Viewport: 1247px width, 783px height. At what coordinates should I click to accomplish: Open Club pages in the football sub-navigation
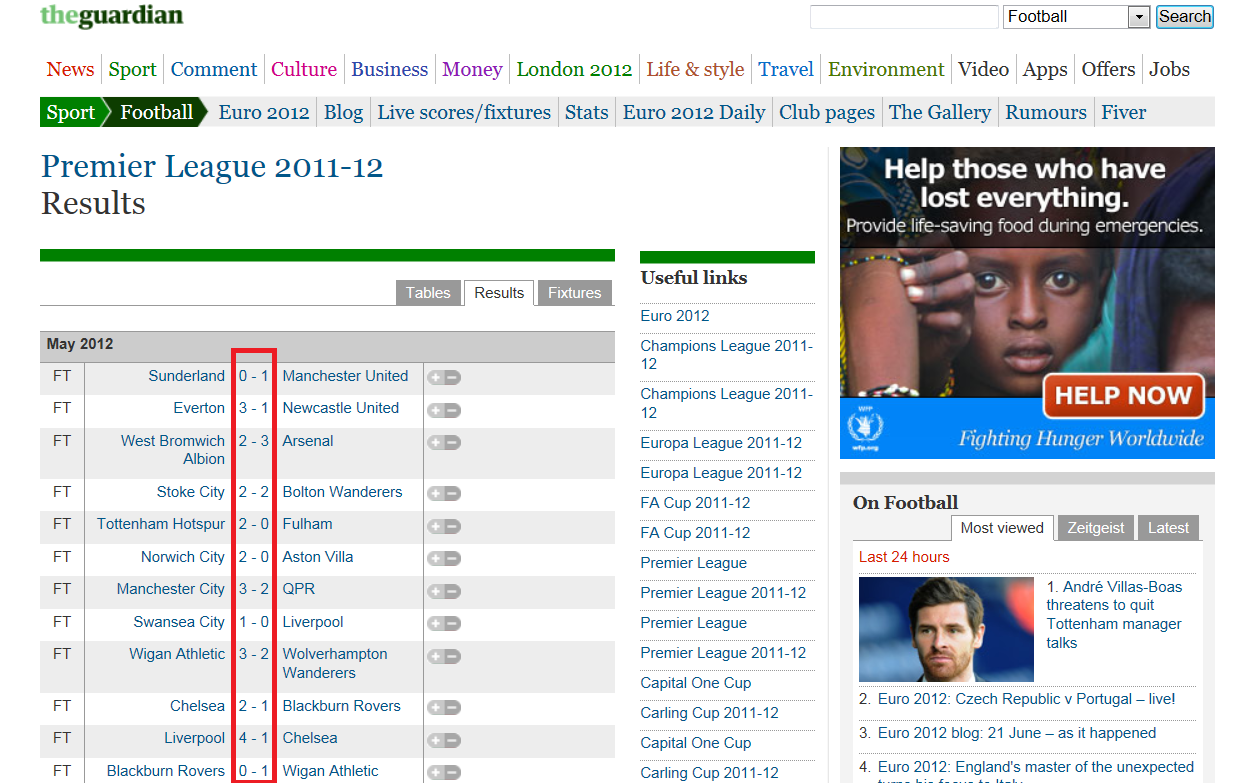pyautogui.click(x=827, y=112)
